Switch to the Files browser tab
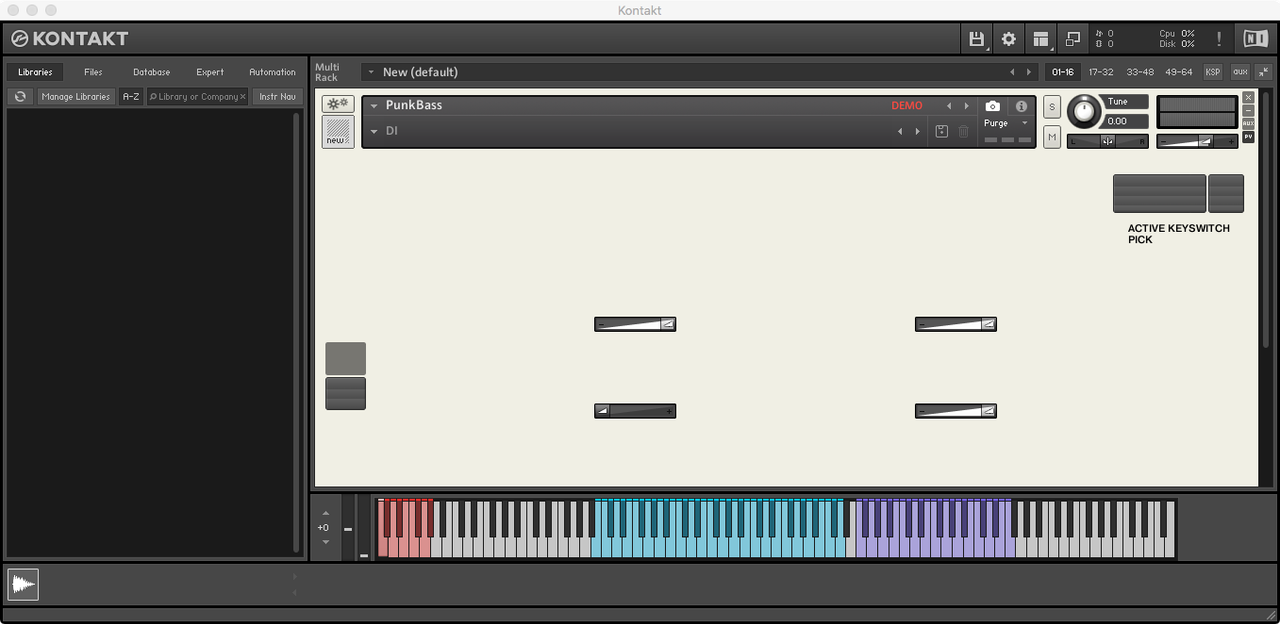Screen dimensions: 1280x624 (x=93, y=72)
